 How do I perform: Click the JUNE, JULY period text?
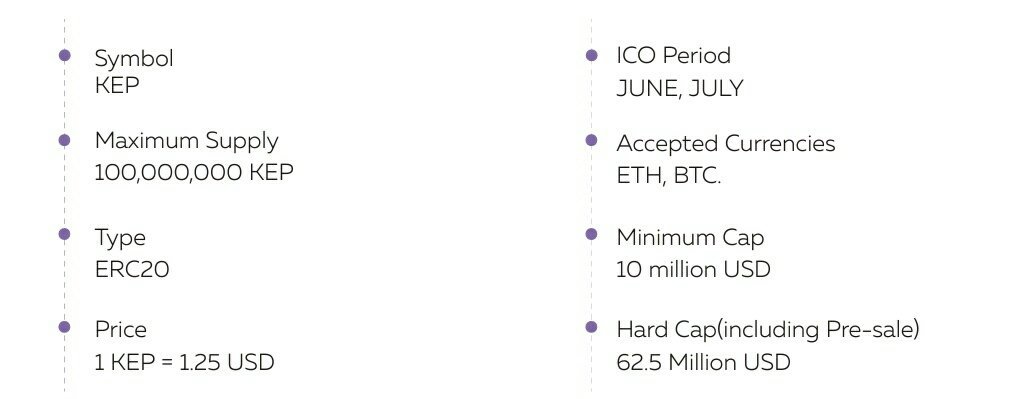(x=680, y=89)
